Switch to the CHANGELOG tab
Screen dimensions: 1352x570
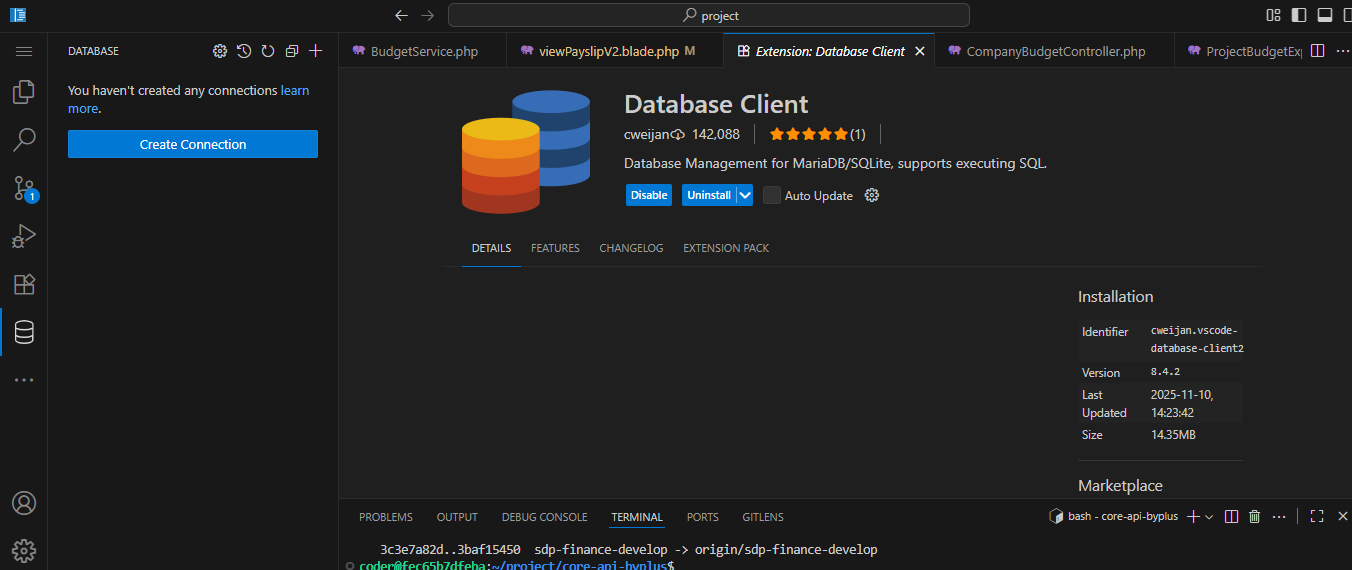(631, 248)
